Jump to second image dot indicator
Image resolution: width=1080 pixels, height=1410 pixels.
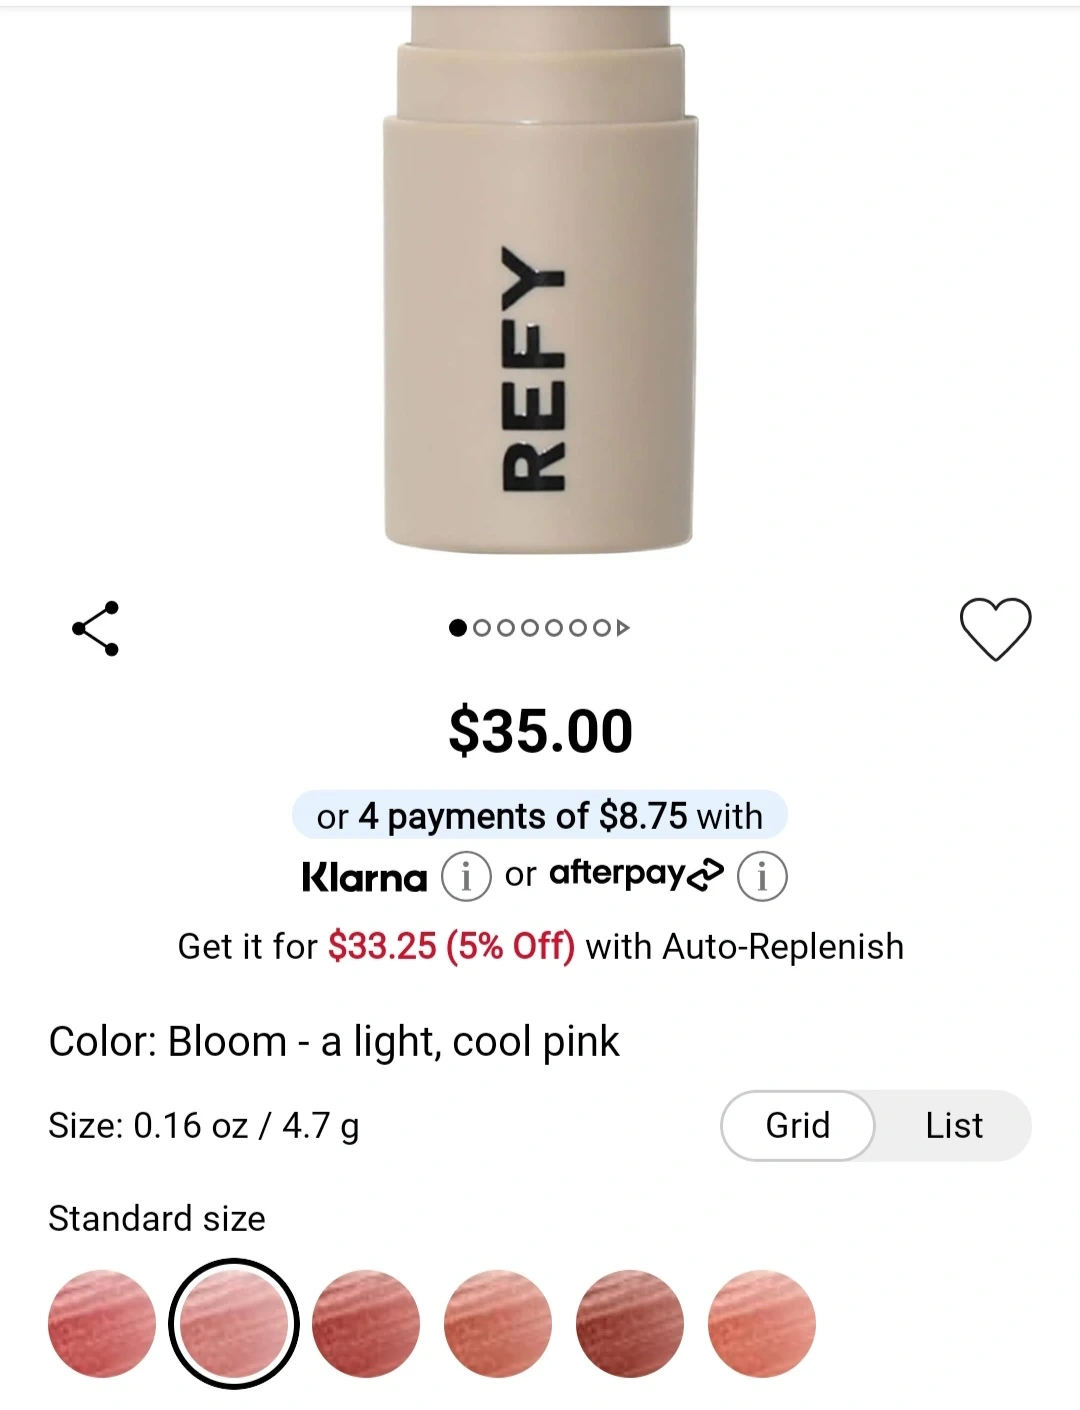click(482, 628)
